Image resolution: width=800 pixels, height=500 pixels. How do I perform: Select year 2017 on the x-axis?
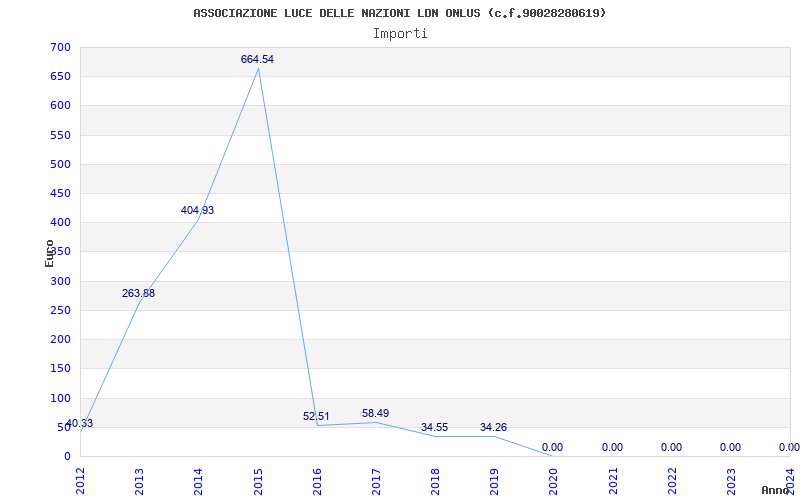(376, 481)
